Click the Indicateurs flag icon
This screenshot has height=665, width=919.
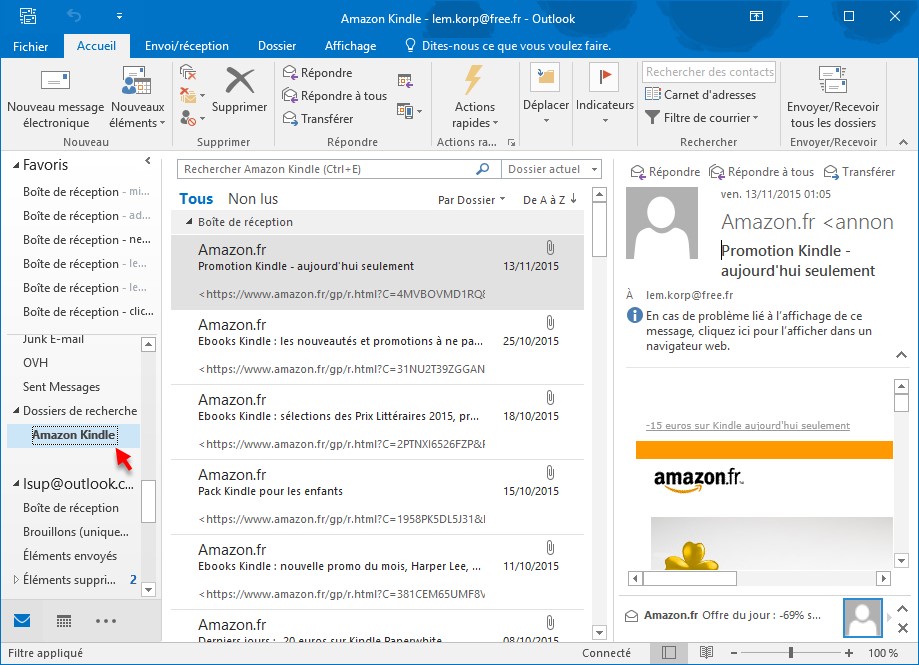pos(604,78)
